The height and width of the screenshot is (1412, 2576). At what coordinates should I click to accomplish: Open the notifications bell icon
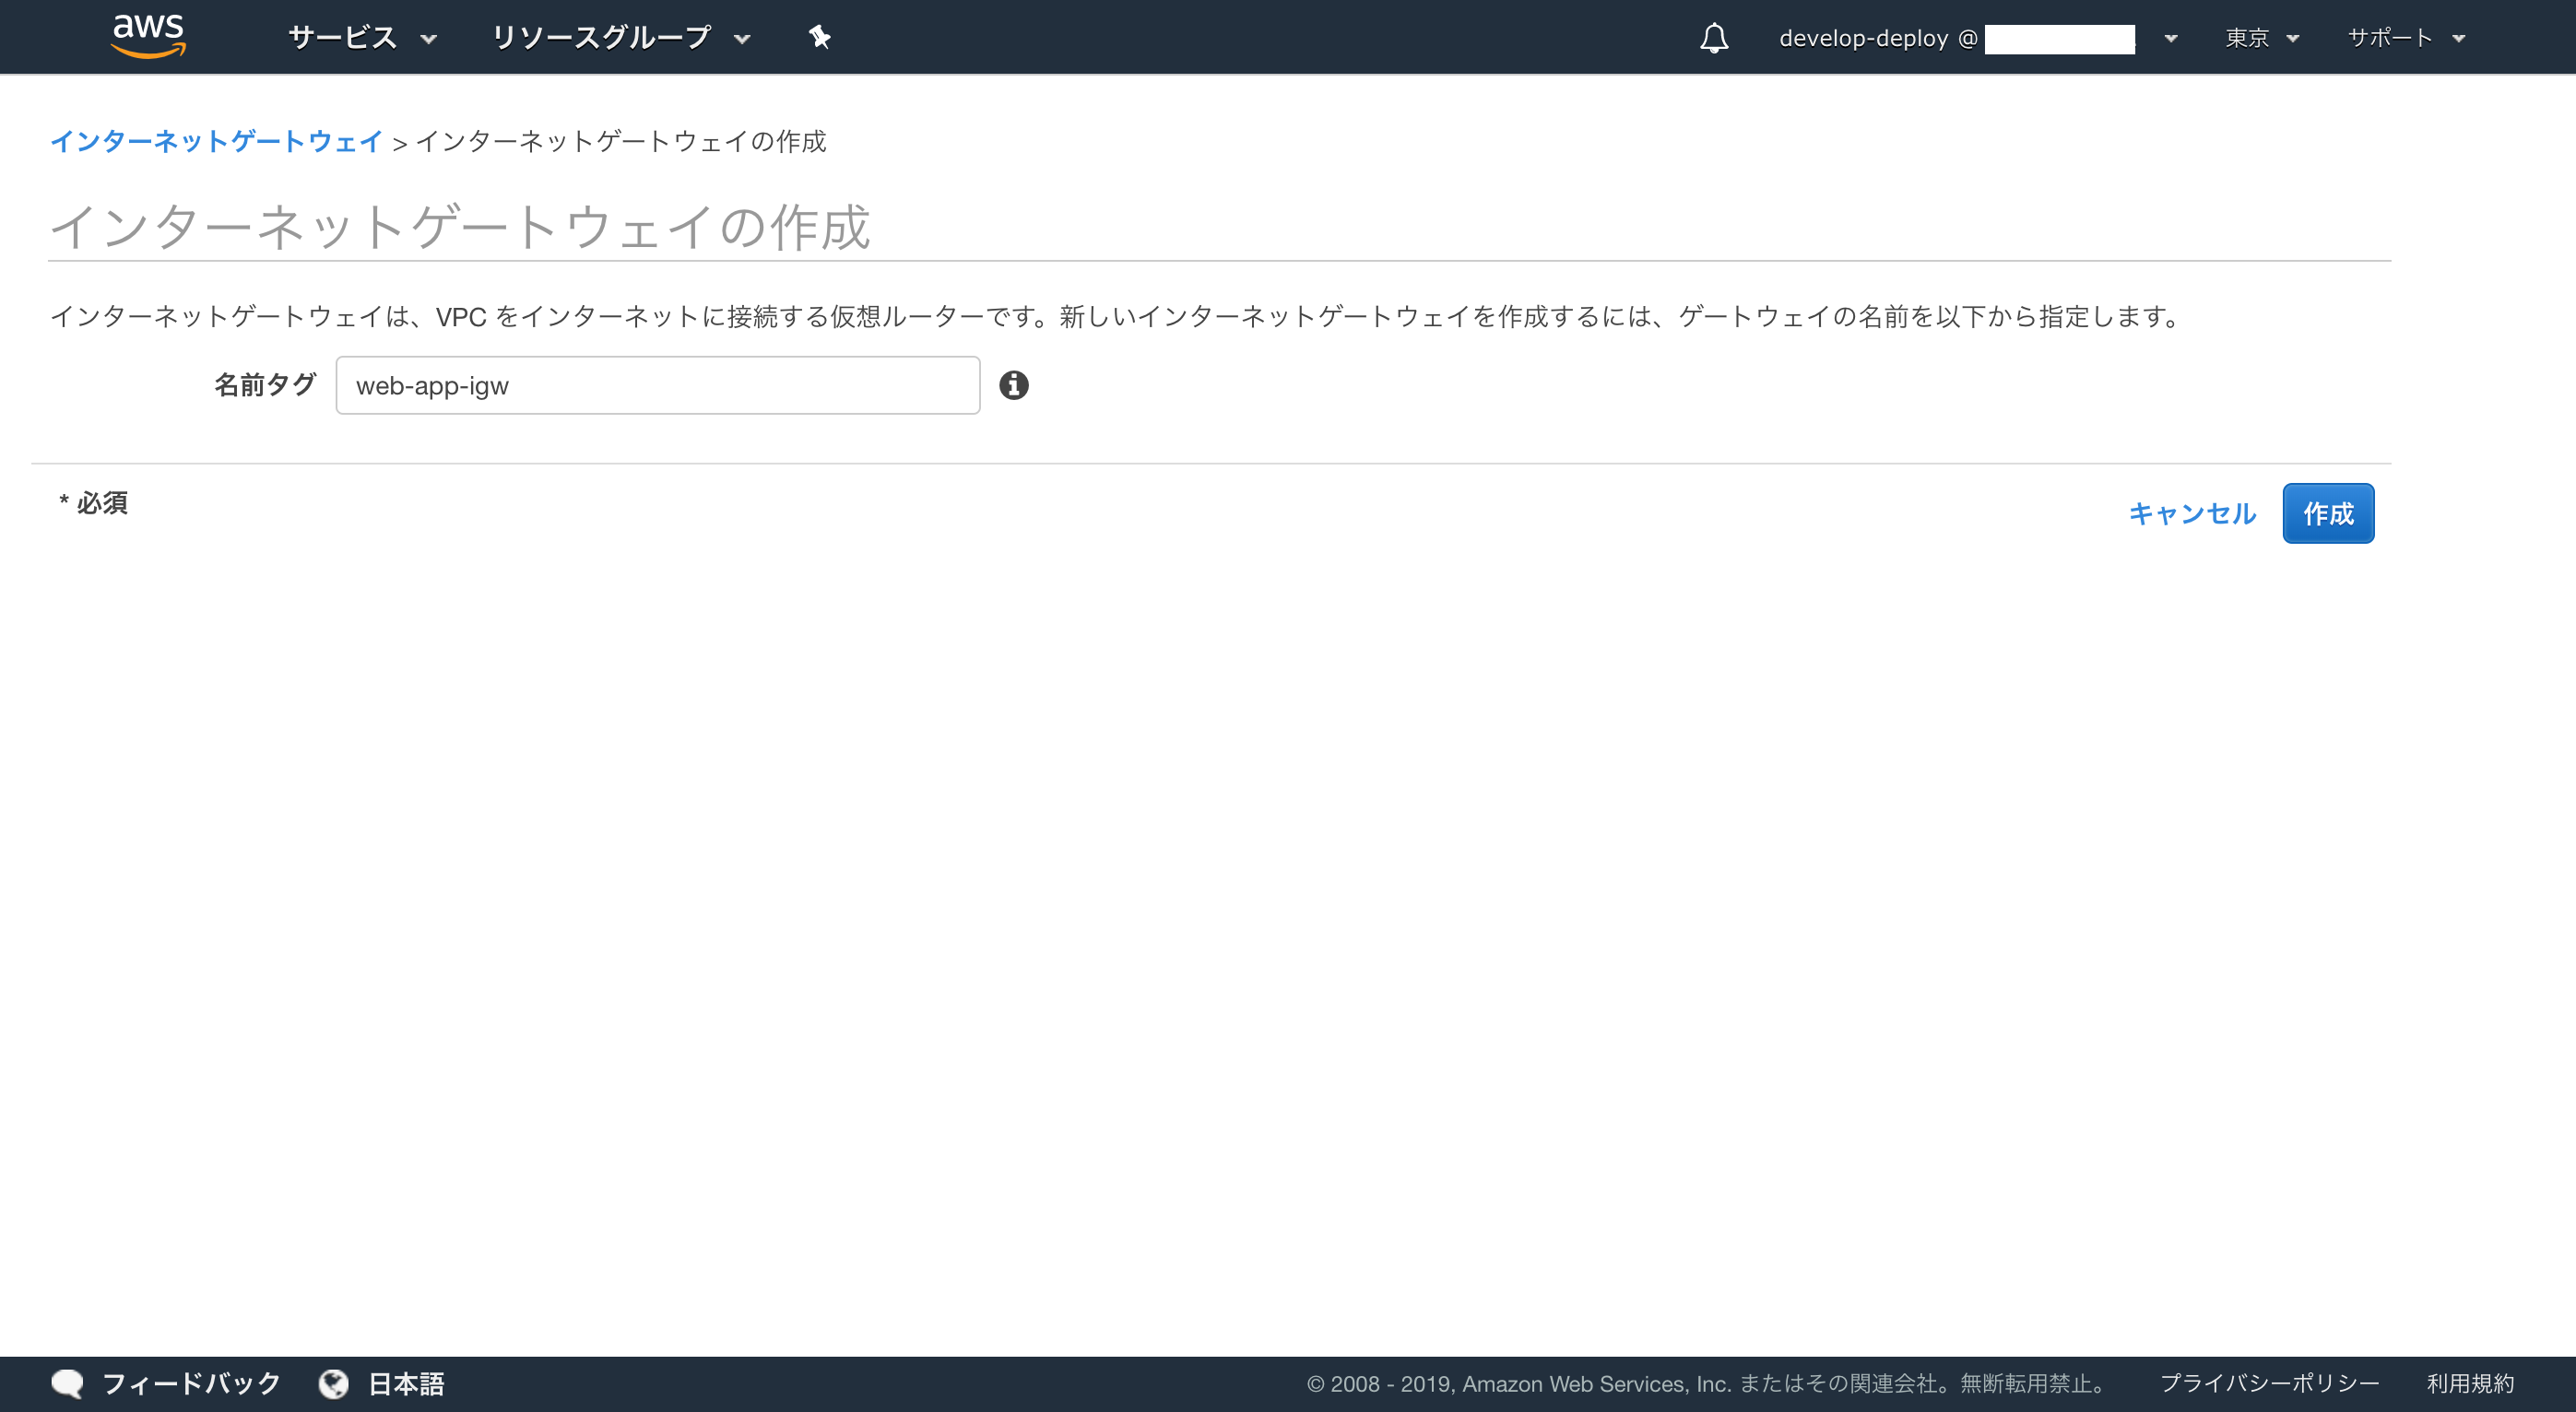(1714, 38)
